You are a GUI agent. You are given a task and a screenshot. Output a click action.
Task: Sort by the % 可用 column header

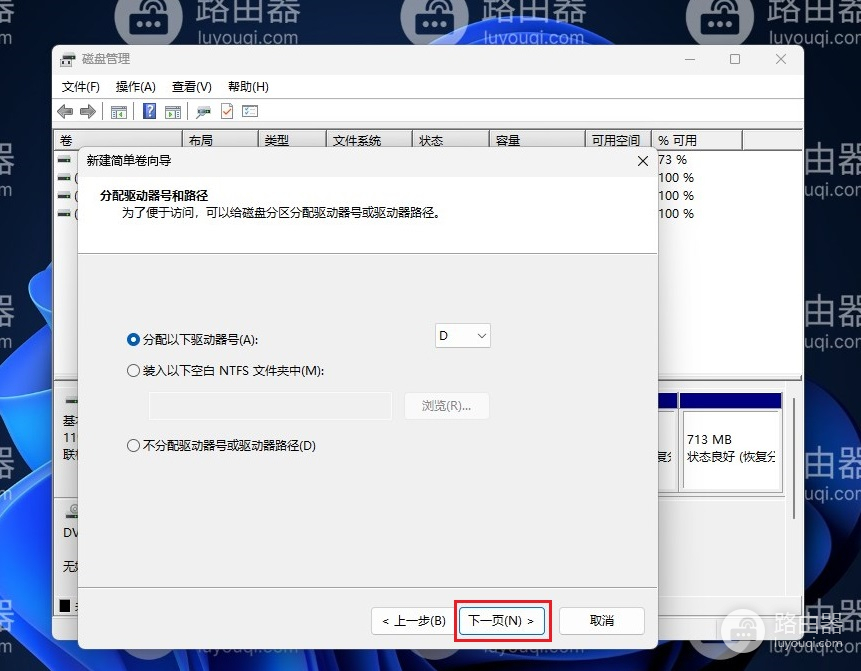697,141
